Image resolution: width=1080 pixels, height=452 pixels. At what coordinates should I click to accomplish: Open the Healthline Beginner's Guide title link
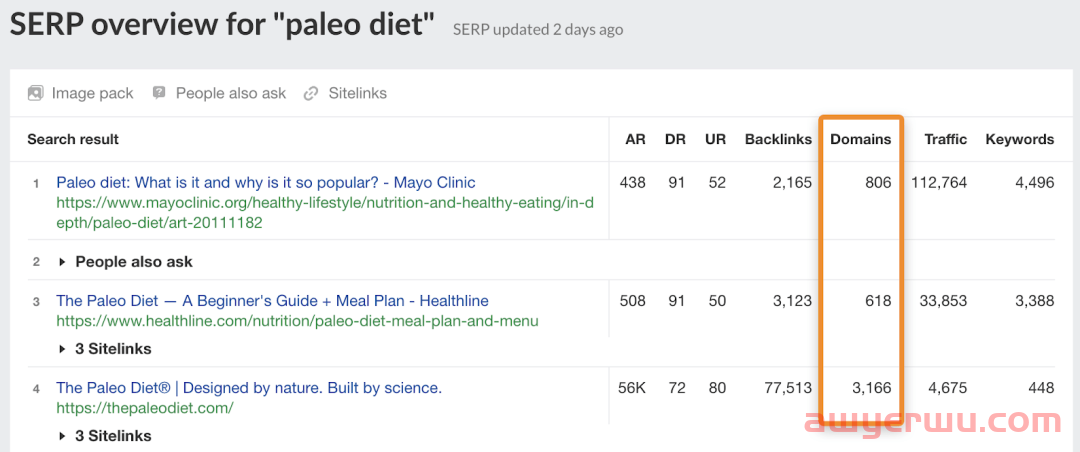coord(273,301)
